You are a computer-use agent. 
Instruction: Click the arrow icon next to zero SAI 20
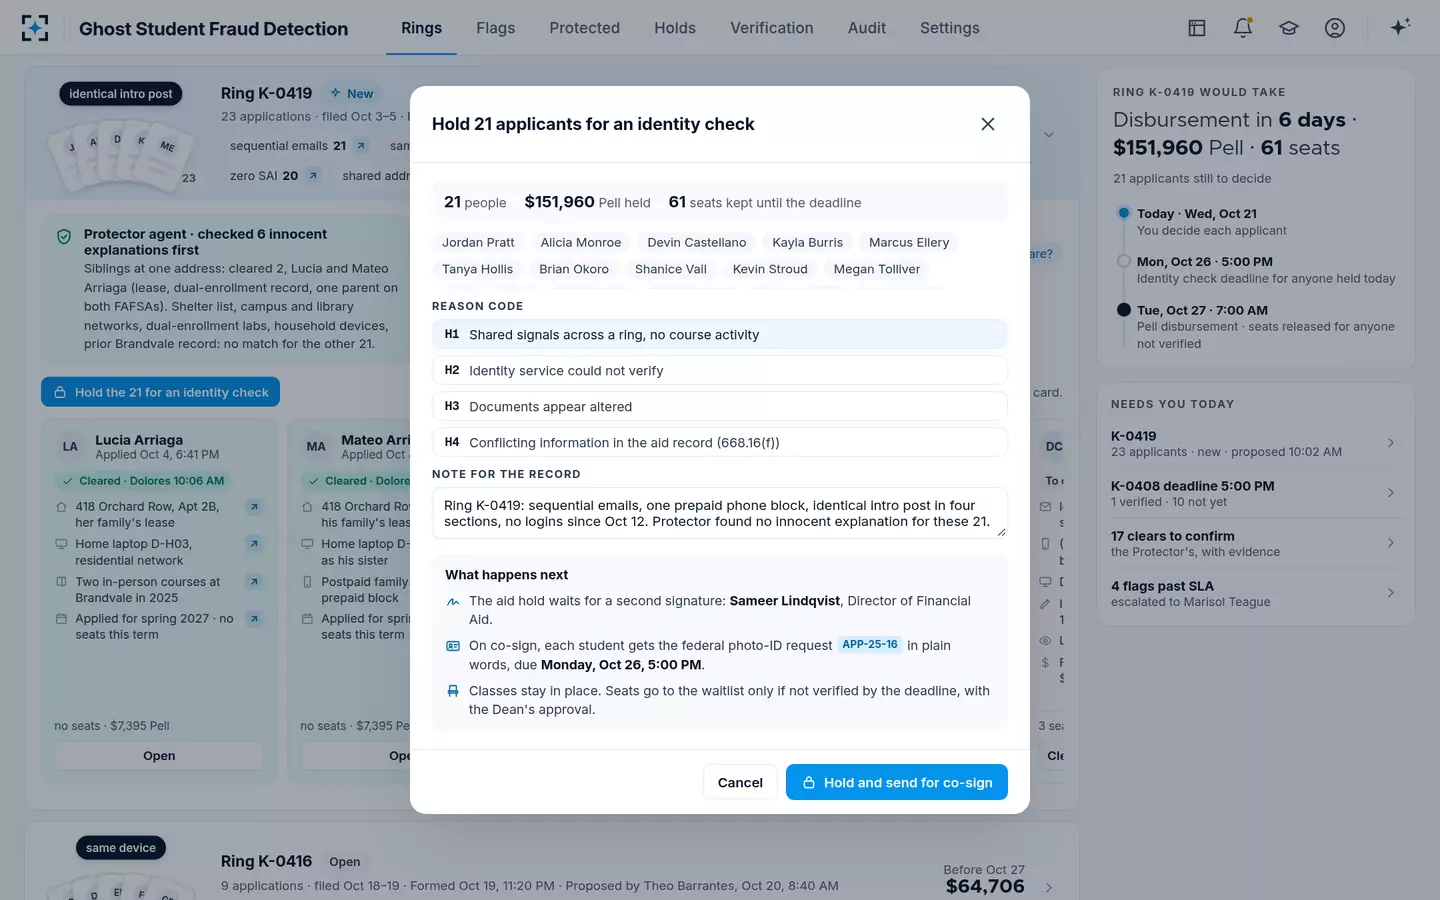313,176
